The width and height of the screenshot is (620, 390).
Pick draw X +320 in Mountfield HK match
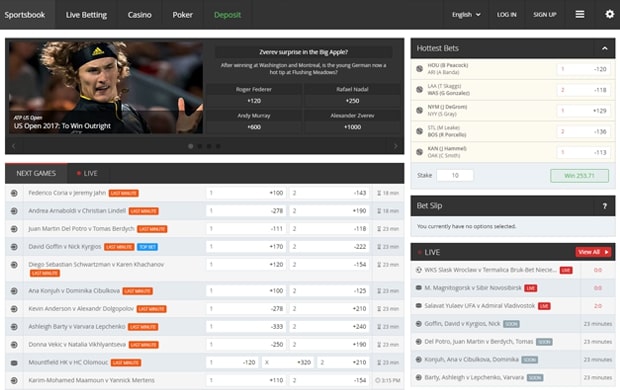[288, 362]
